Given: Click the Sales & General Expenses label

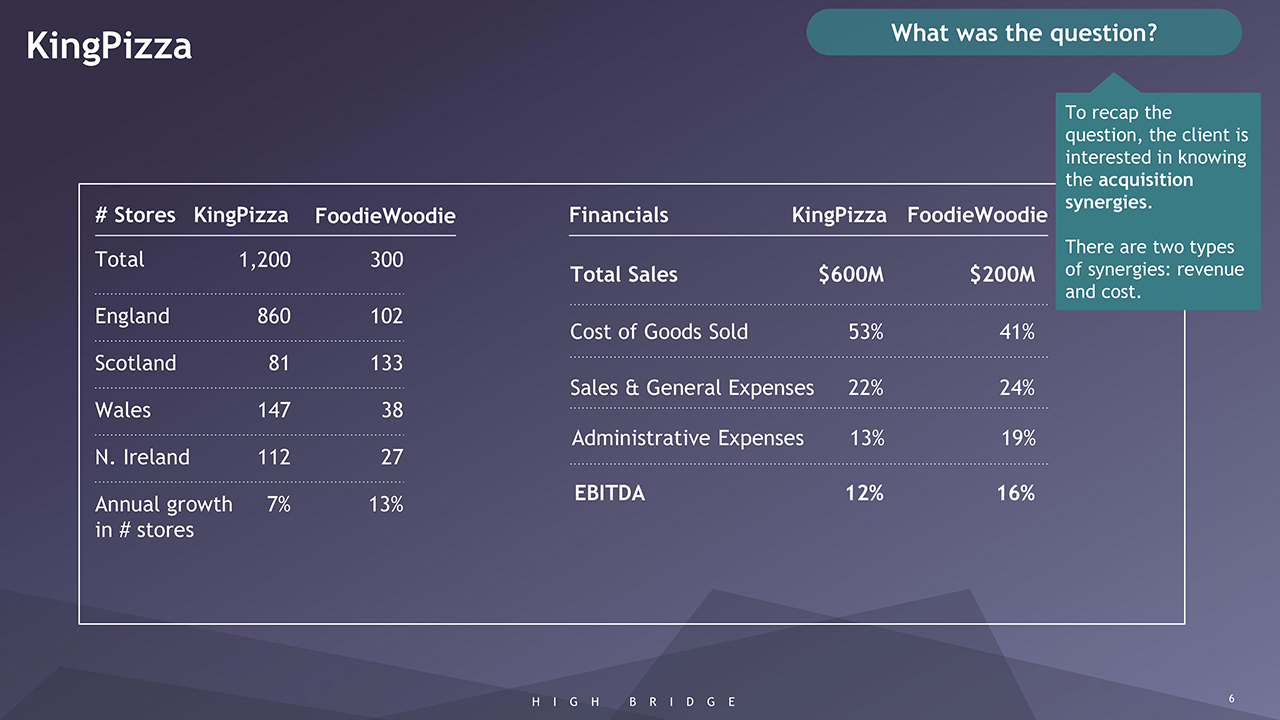Looking at the screenshot, I should [x=692, y=388].
